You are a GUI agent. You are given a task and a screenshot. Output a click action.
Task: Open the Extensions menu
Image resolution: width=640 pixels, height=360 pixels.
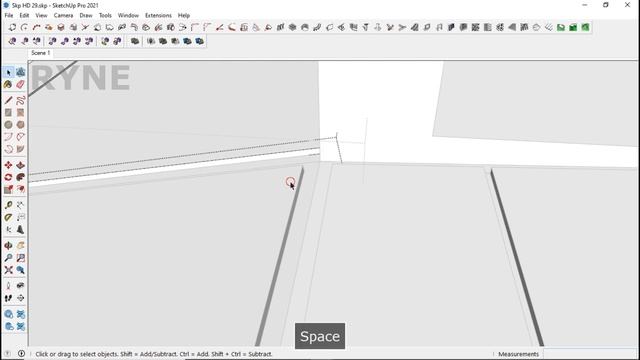coord(158,16)
